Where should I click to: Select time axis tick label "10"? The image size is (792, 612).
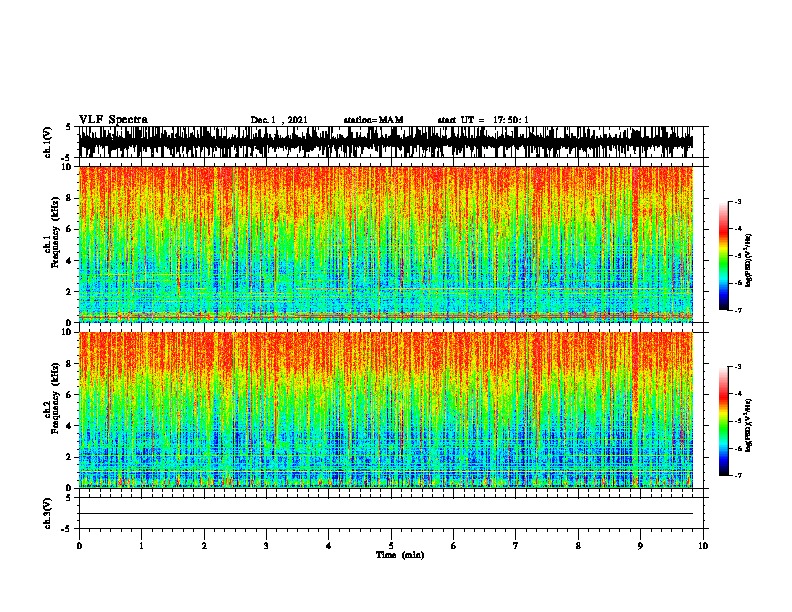pos(703,546)
